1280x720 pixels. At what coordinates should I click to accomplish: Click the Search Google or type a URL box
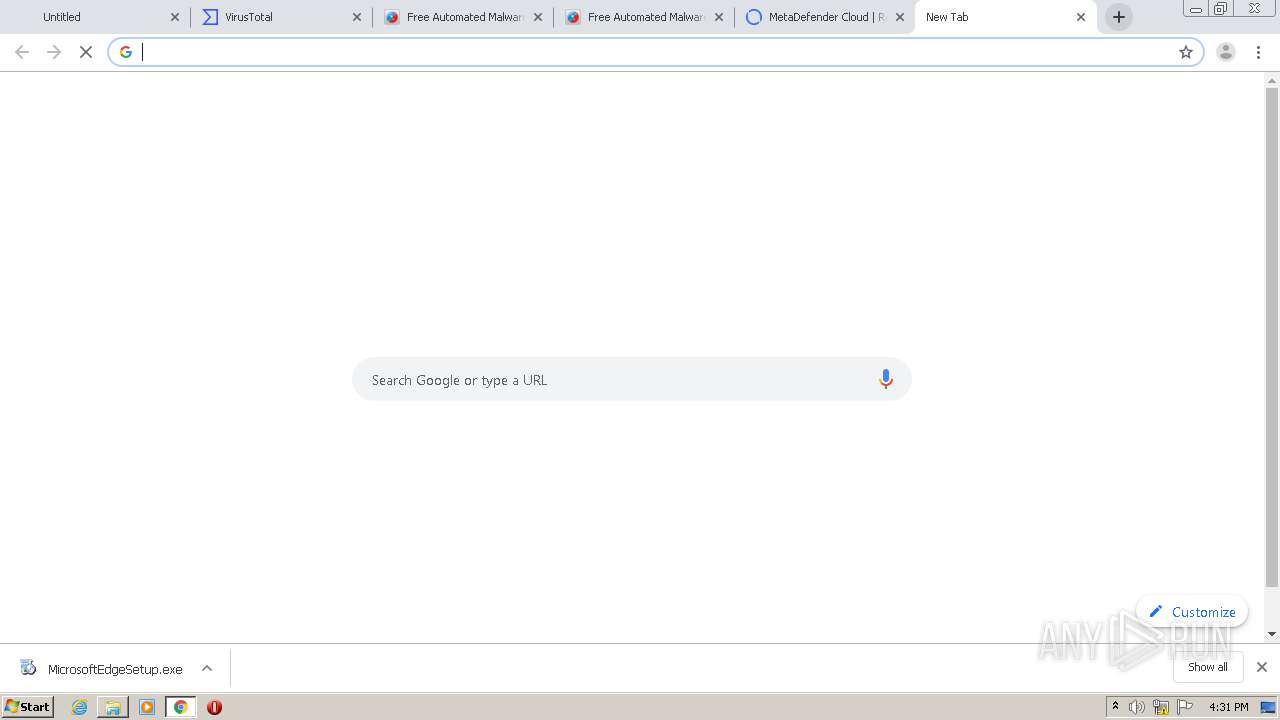(631, 379)
